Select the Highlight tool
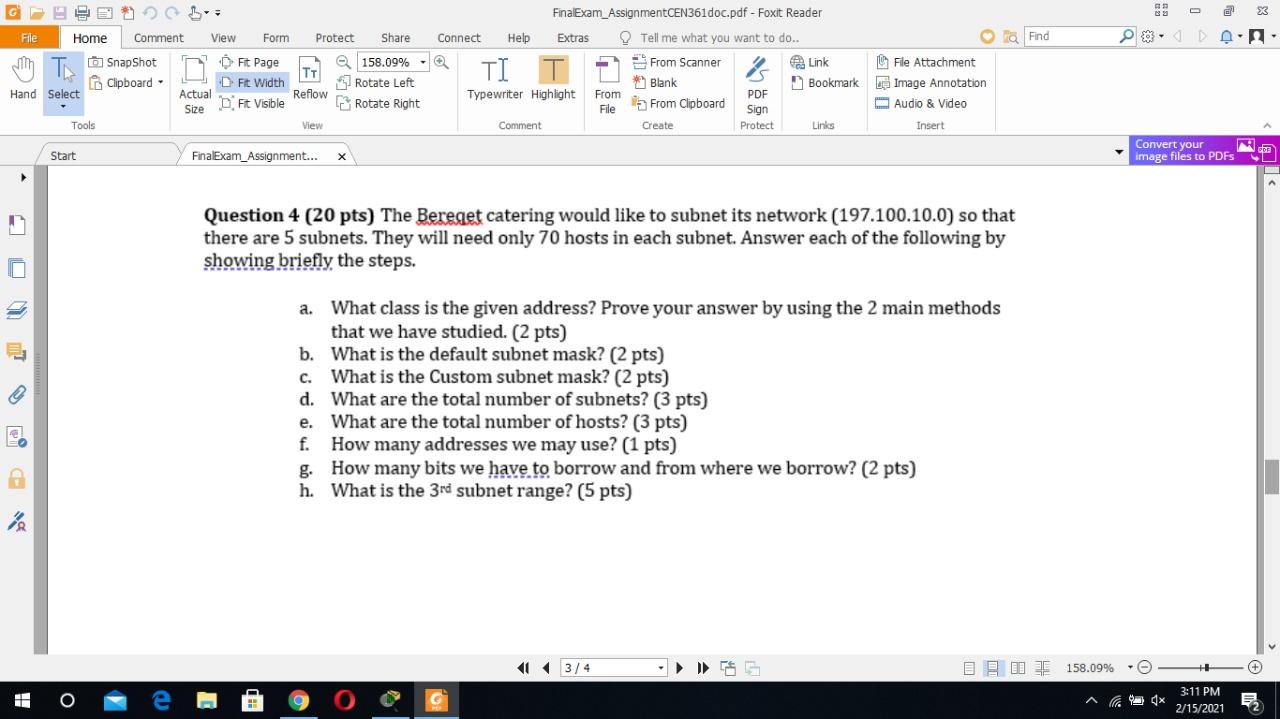This screenshot has width=1280, height=719. coord(552,80)
